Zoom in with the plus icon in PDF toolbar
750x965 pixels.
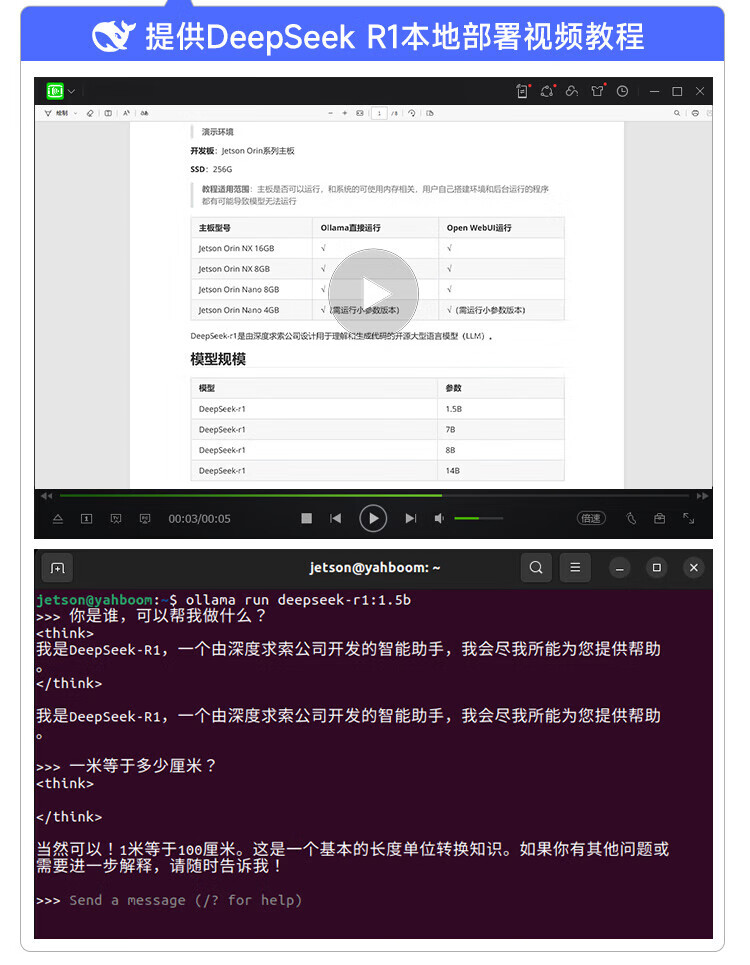[x=345, y=113]
